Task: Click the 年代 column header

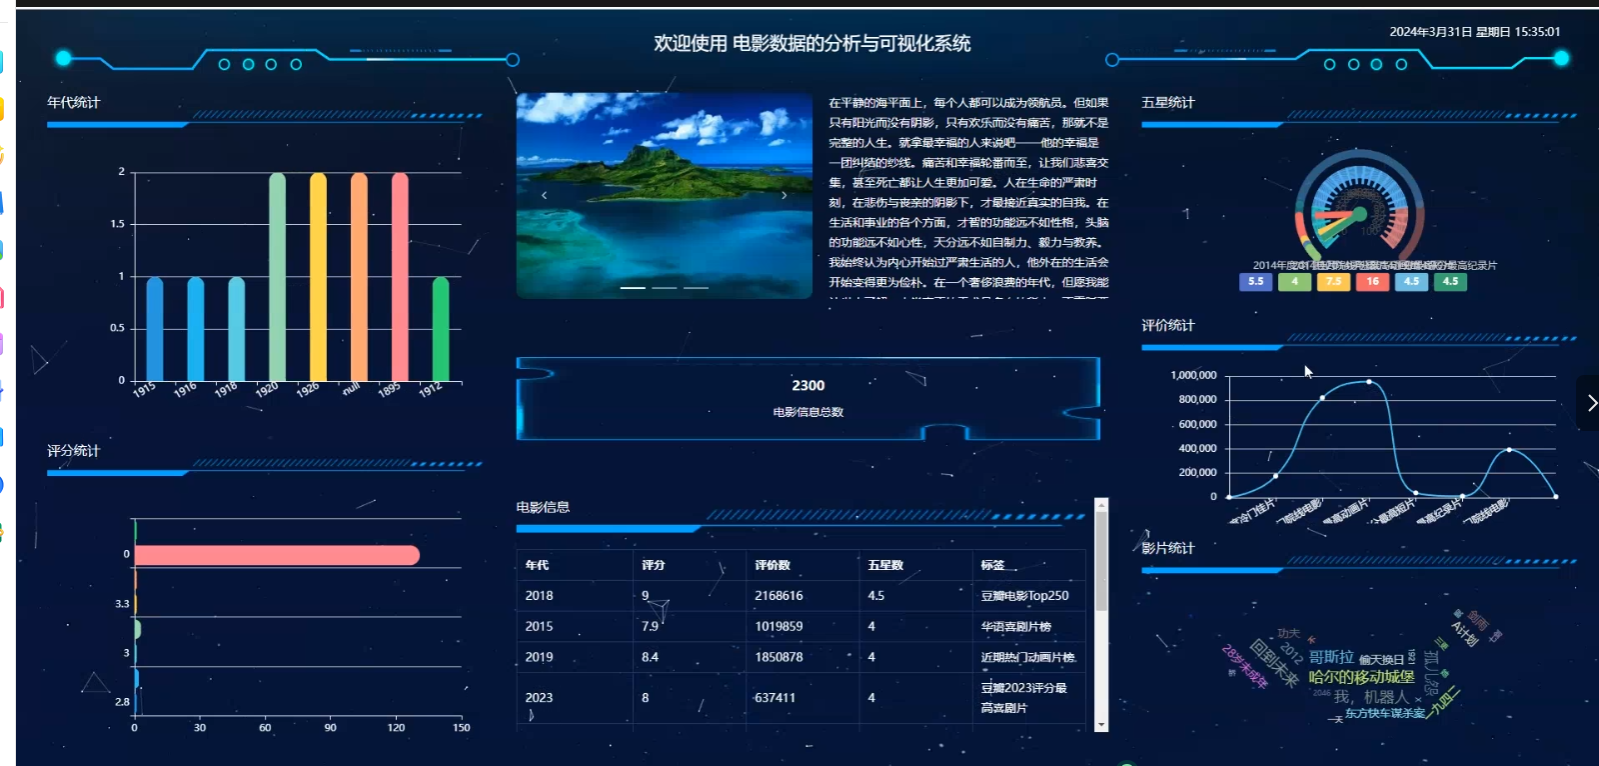Action: 537,565
